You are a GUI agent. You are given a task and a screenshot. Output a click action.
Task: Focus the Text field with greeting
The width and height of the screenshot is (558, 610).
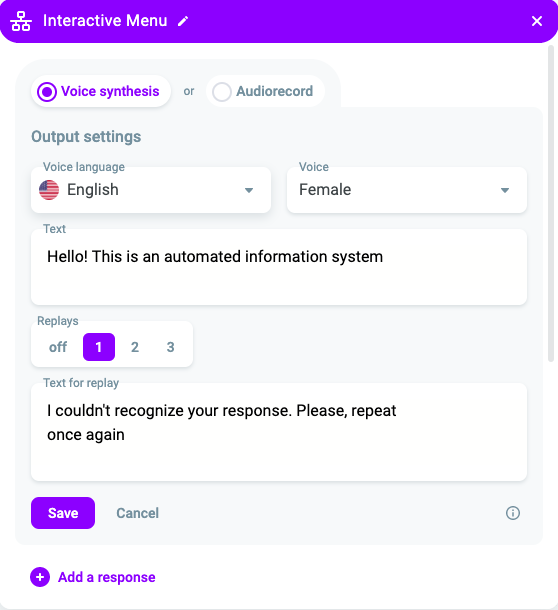tap(279, 267)
